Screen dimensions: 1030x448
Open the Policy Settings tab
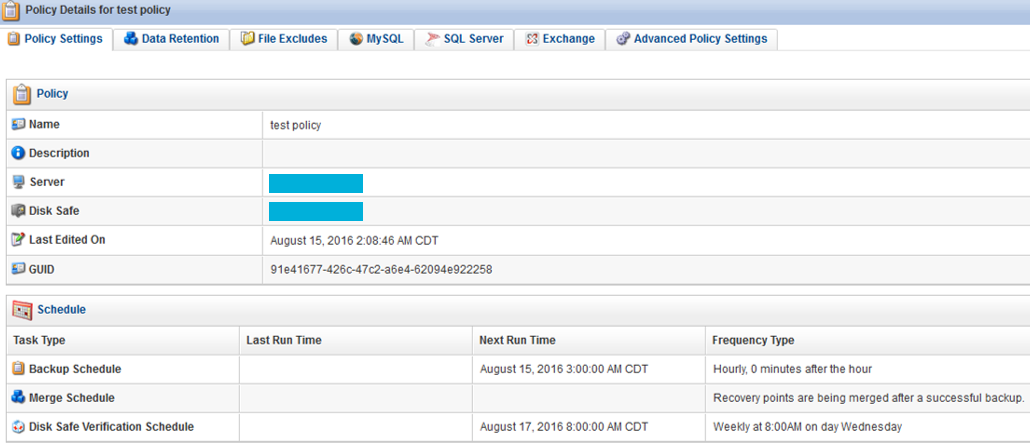pyautogui.click(x=57, y=39)
